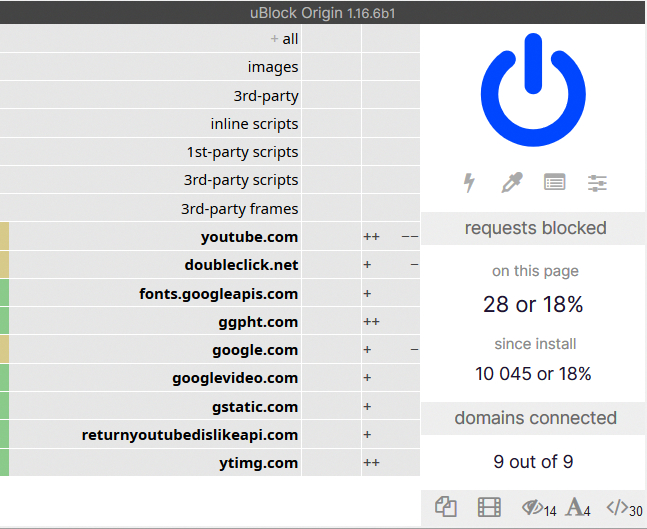Image resolution: width=647 pixels, height=529 pixels.
Task: Open the logger list icon
Action: coord(555,182)
